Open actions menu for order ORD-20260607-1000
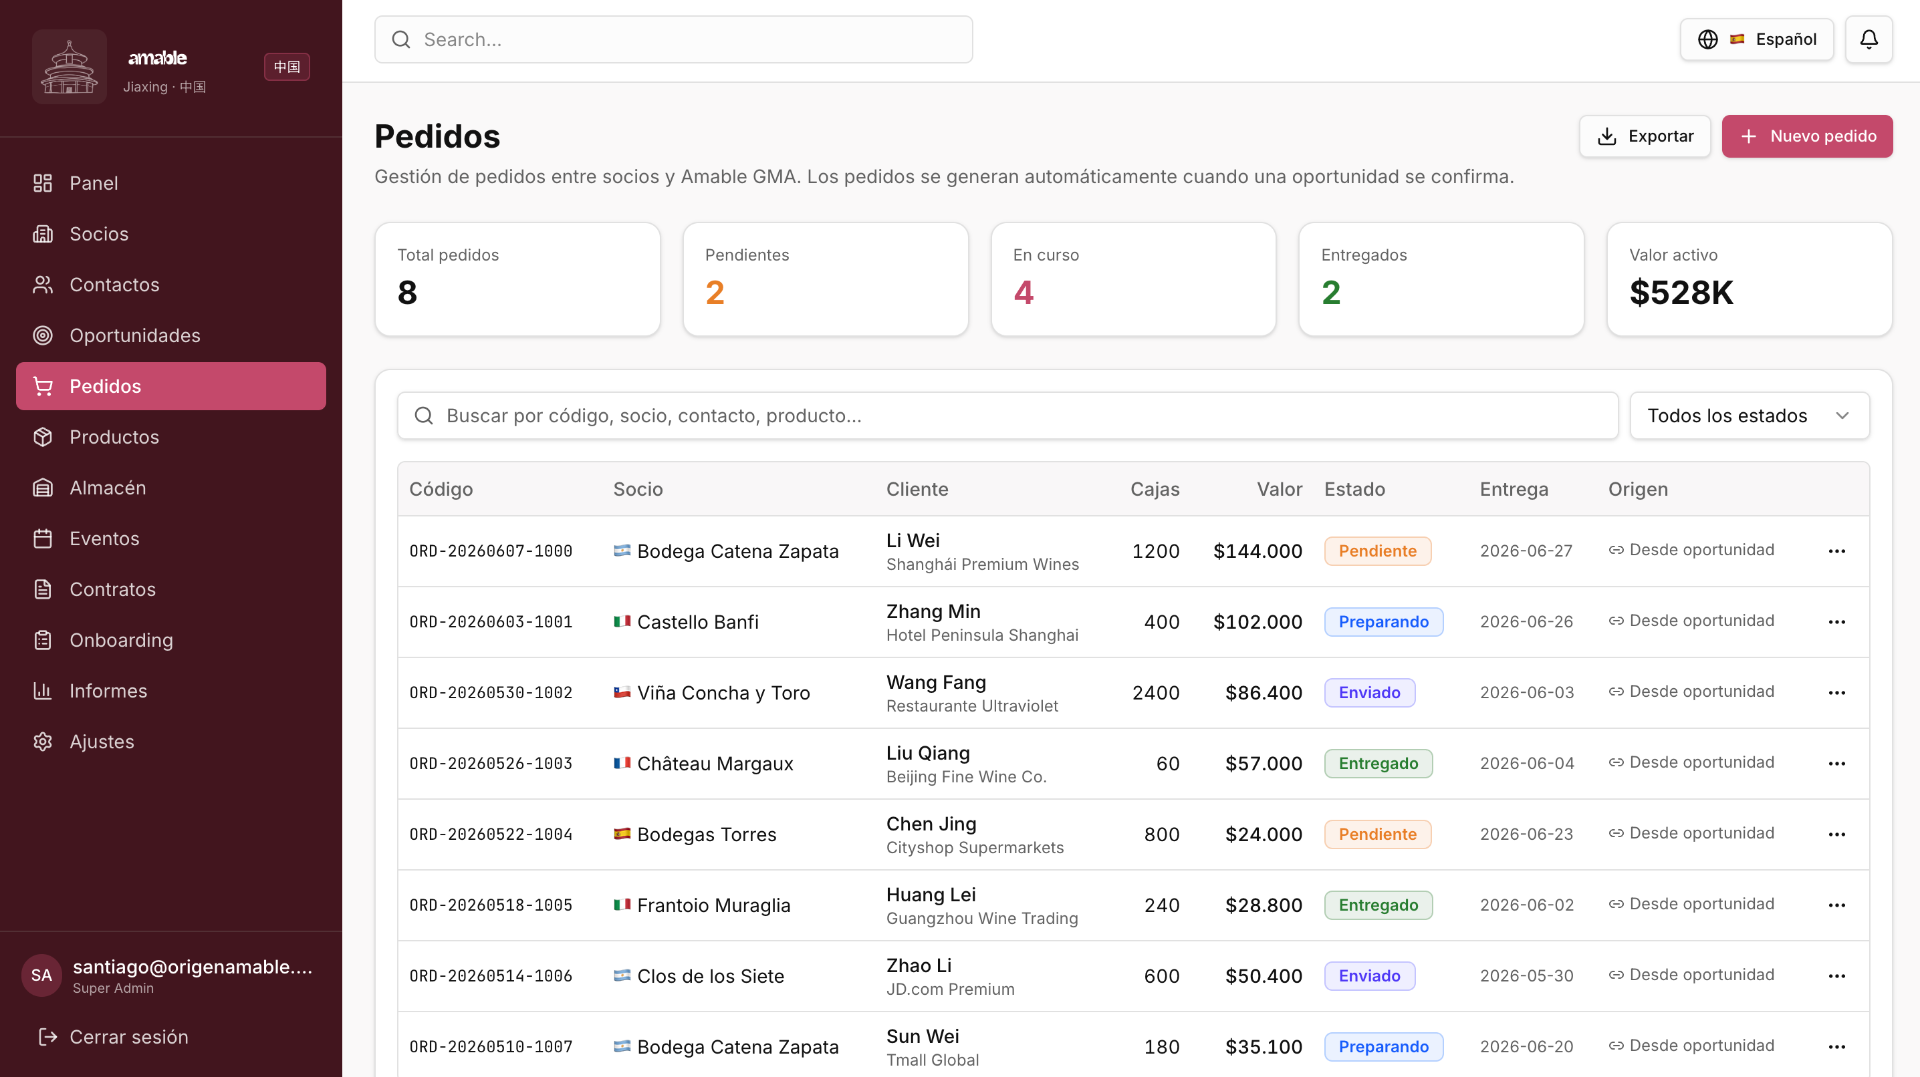This screenshot has height=1077, width=1920. pos(1836,551)
